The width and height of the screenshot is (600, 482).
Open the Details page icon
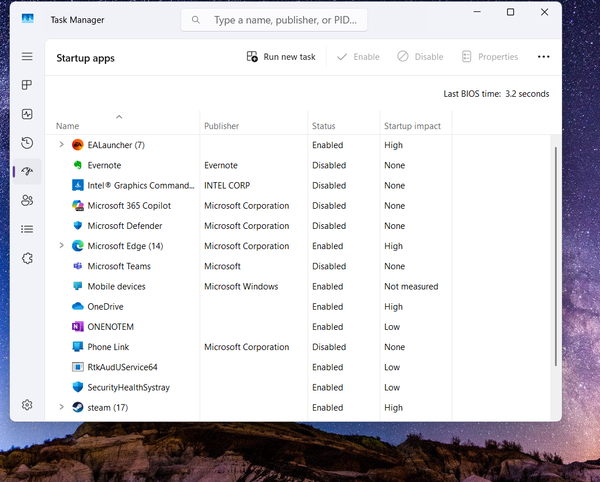tap(27, 229)
